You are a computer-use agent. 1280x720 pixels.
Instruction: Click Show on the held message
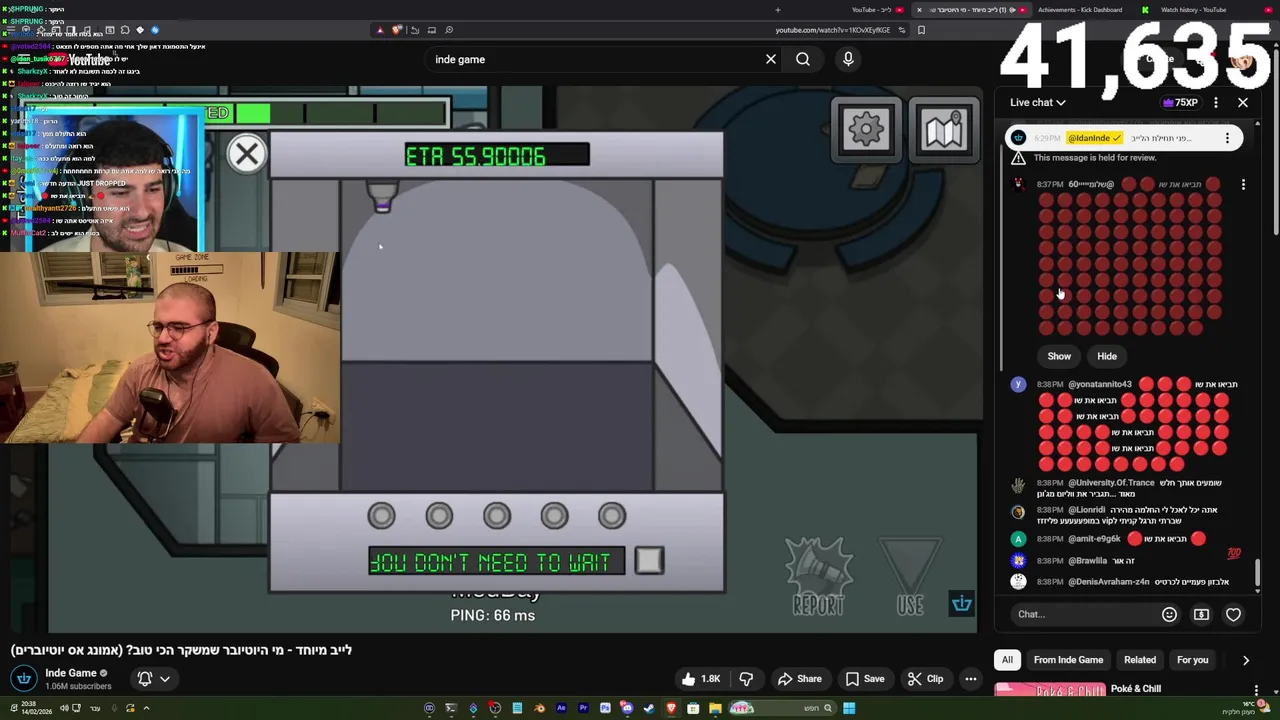click(x=1059, y=356)
